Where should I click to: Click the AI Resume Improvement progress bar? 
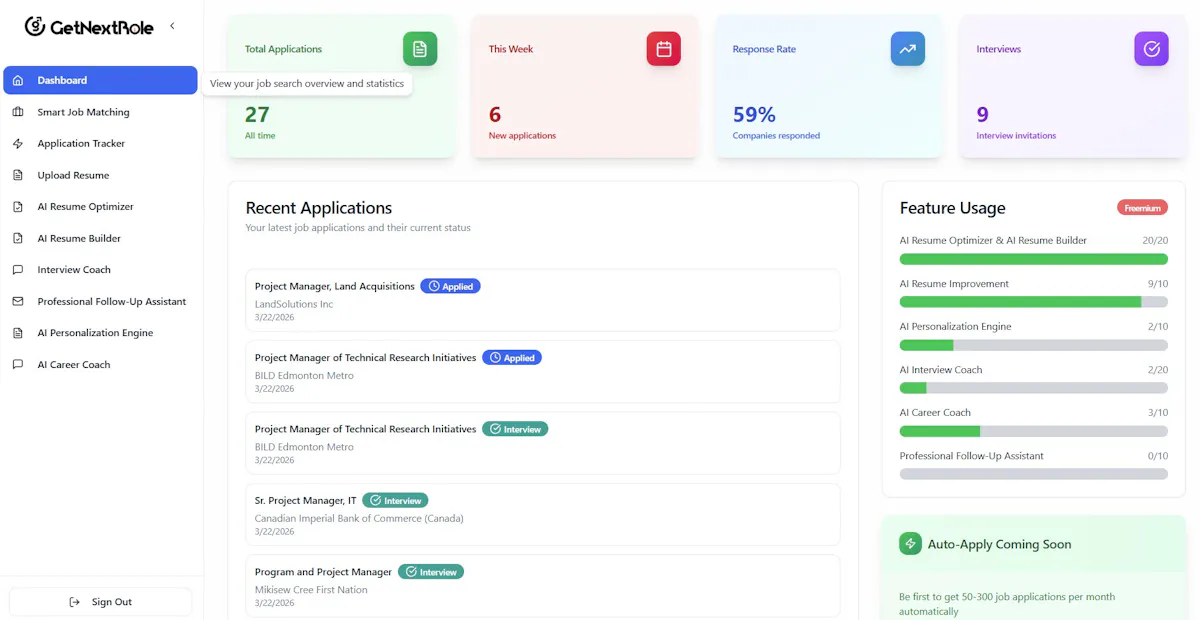click(1034, 302)
